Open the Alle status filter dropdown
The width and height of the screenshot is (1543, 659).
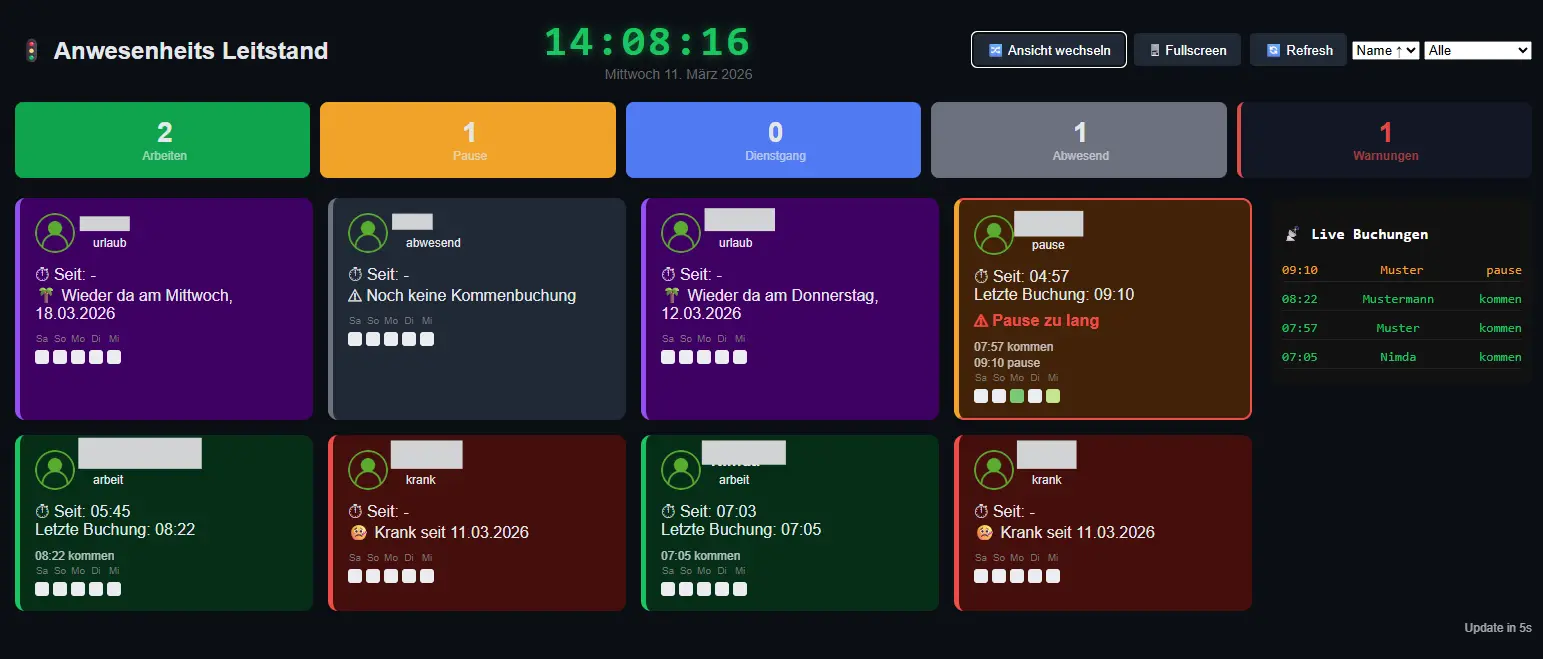click(x=1477, y=49)
